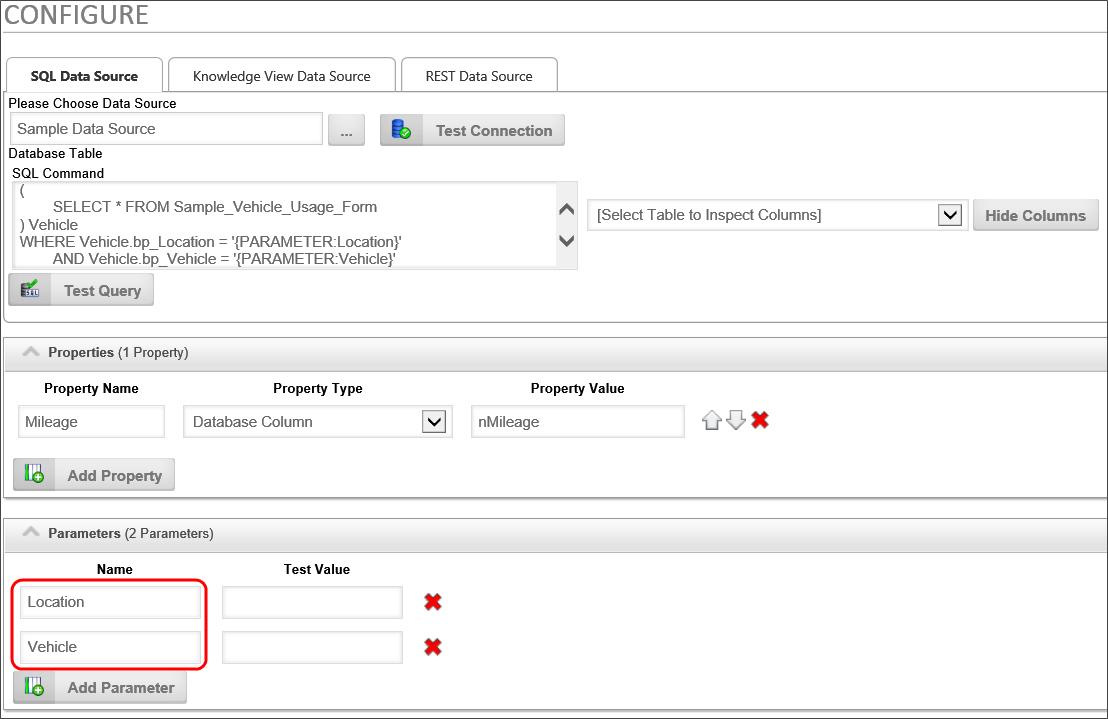Remove the Vehicle parameter with red X

432,647
